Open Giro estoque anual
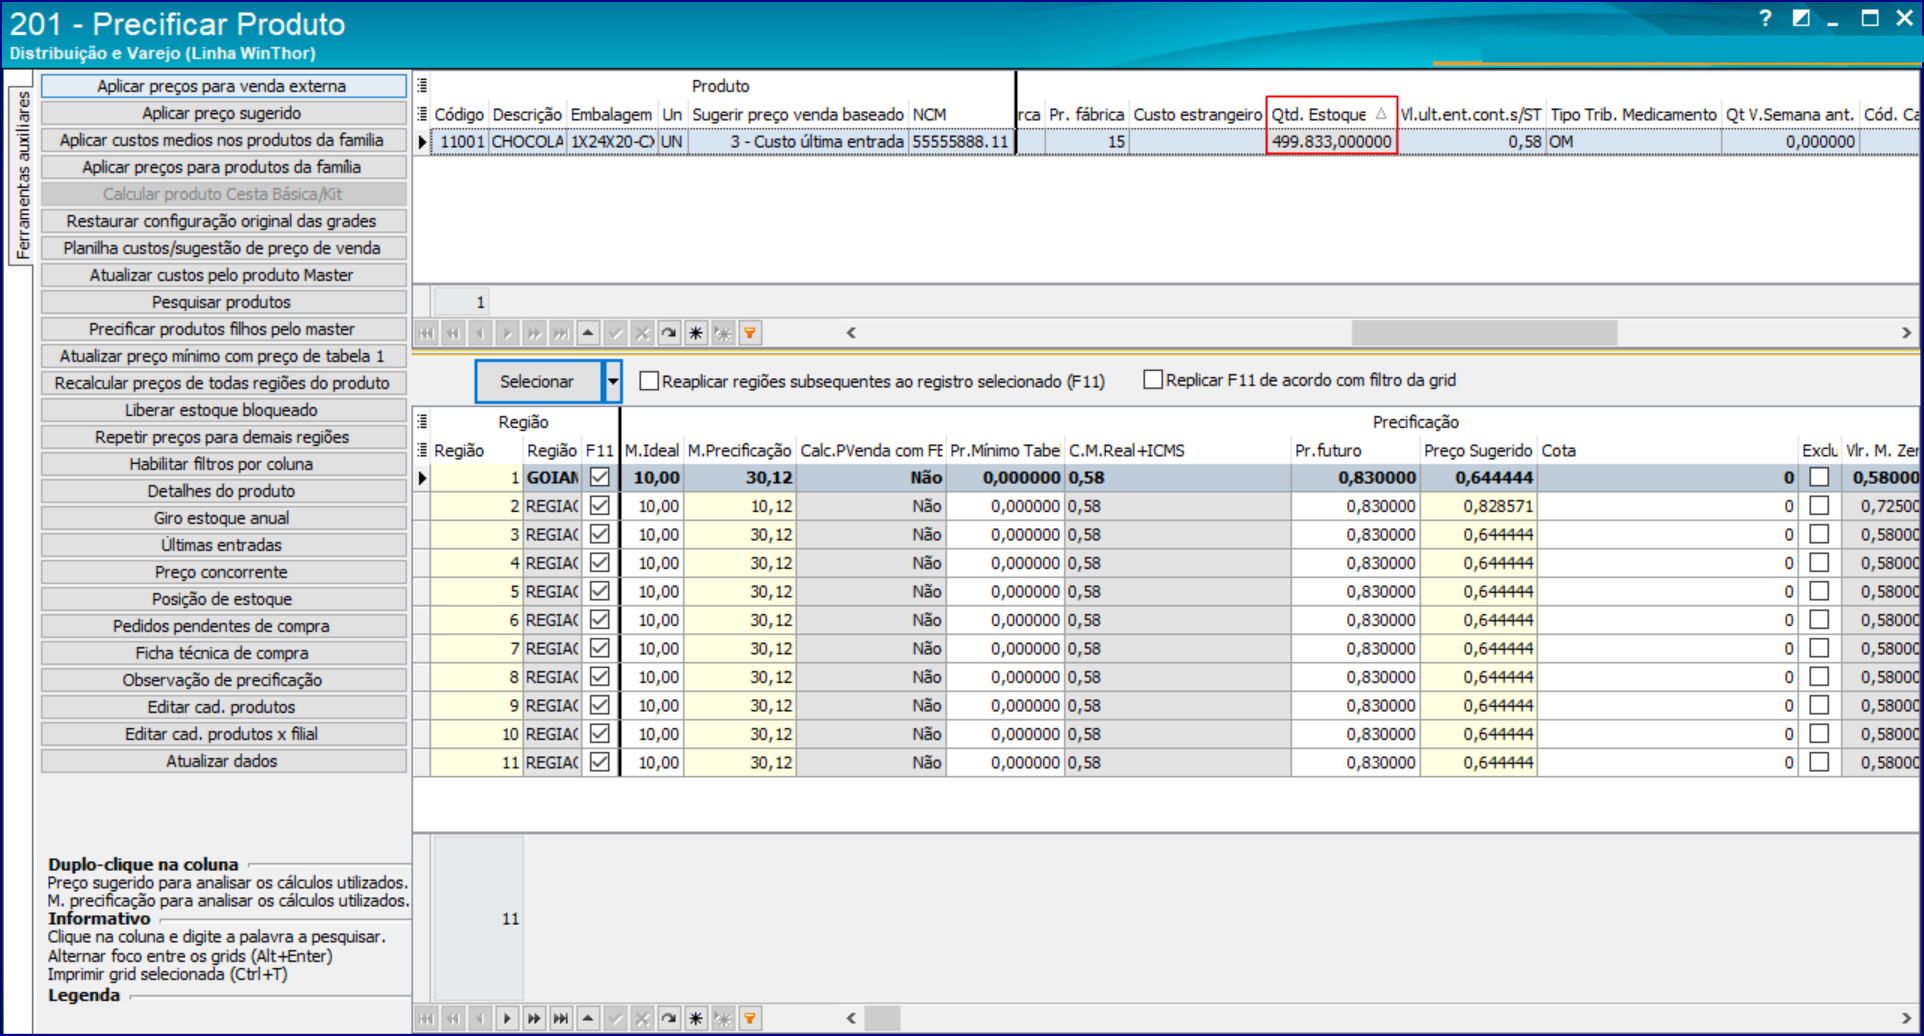This screenshot has height=1036, width=1924. point(222,518)
